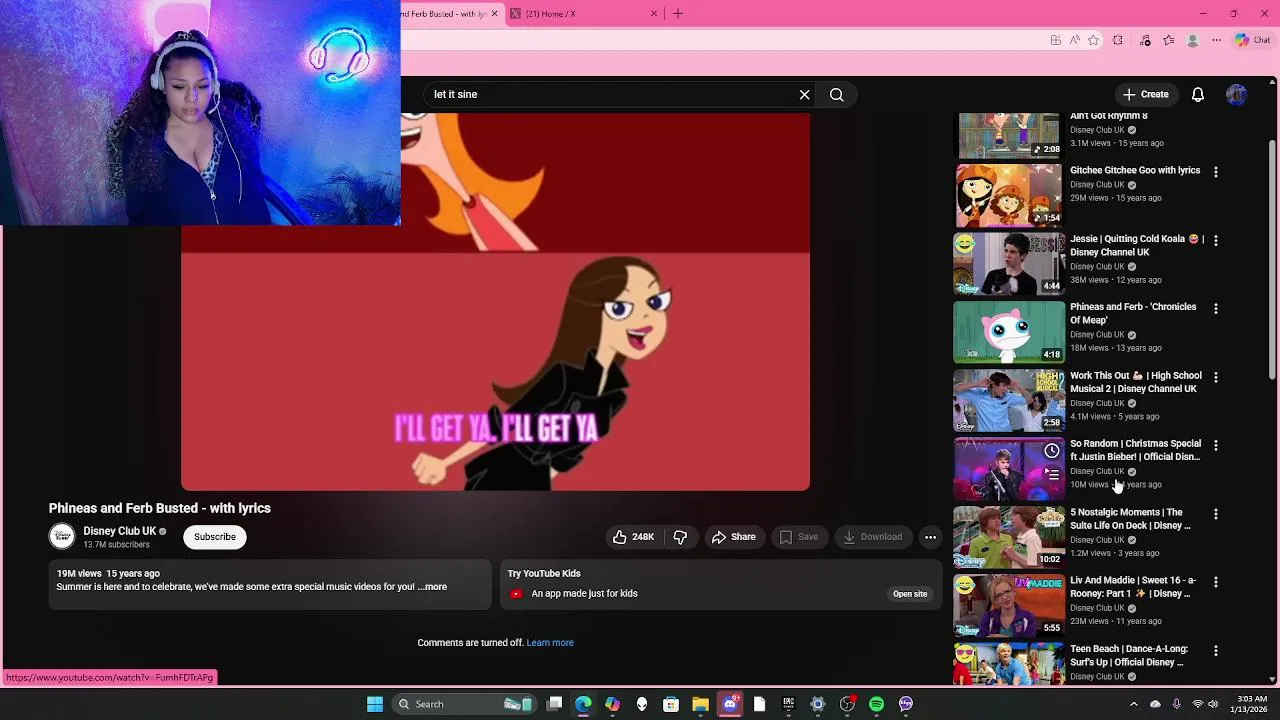Close the Phineas and Ferb Busted tab
The width and height of the screenshot is (1280, 720).
point(494,14)
